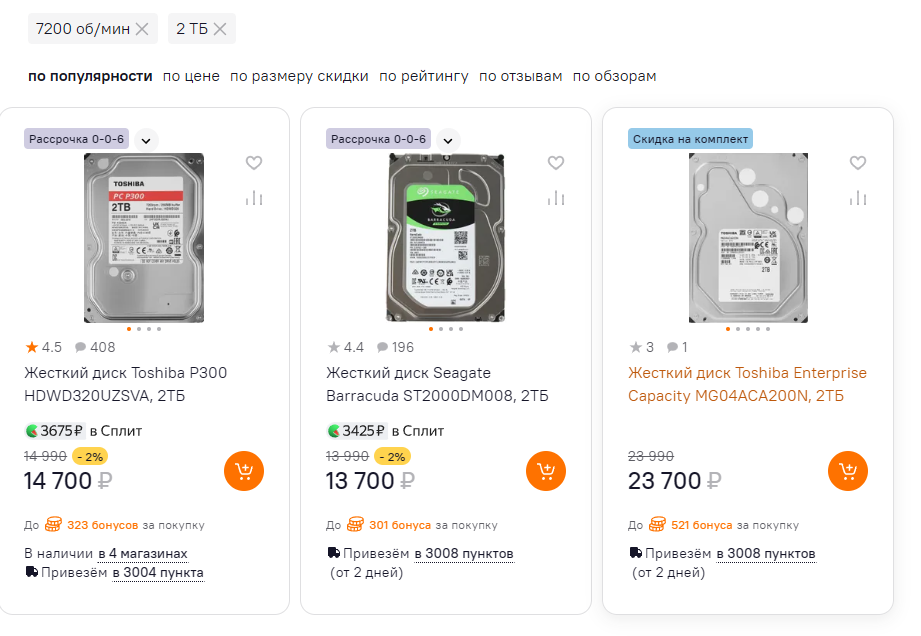Viewport: 921px width, 636px height.
Task: Favorite the Toshiba P300 drive
Action: coord(254,163)
